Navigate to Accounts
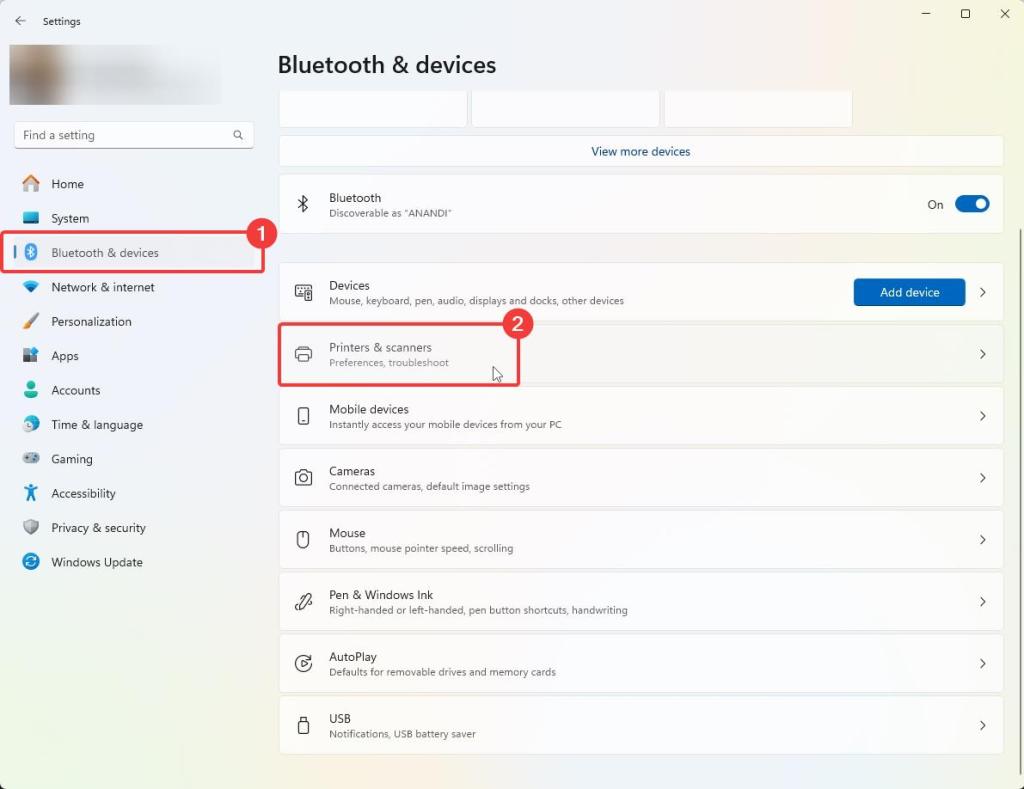 pos(133,390)
